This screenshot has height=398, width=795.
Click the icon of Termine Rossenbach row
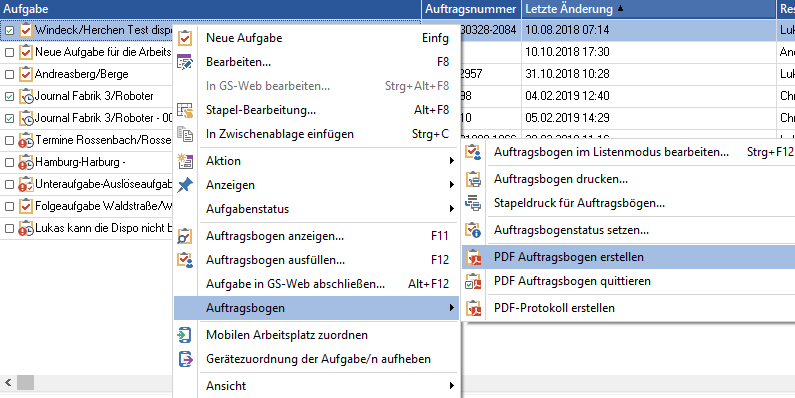[26, 140]
